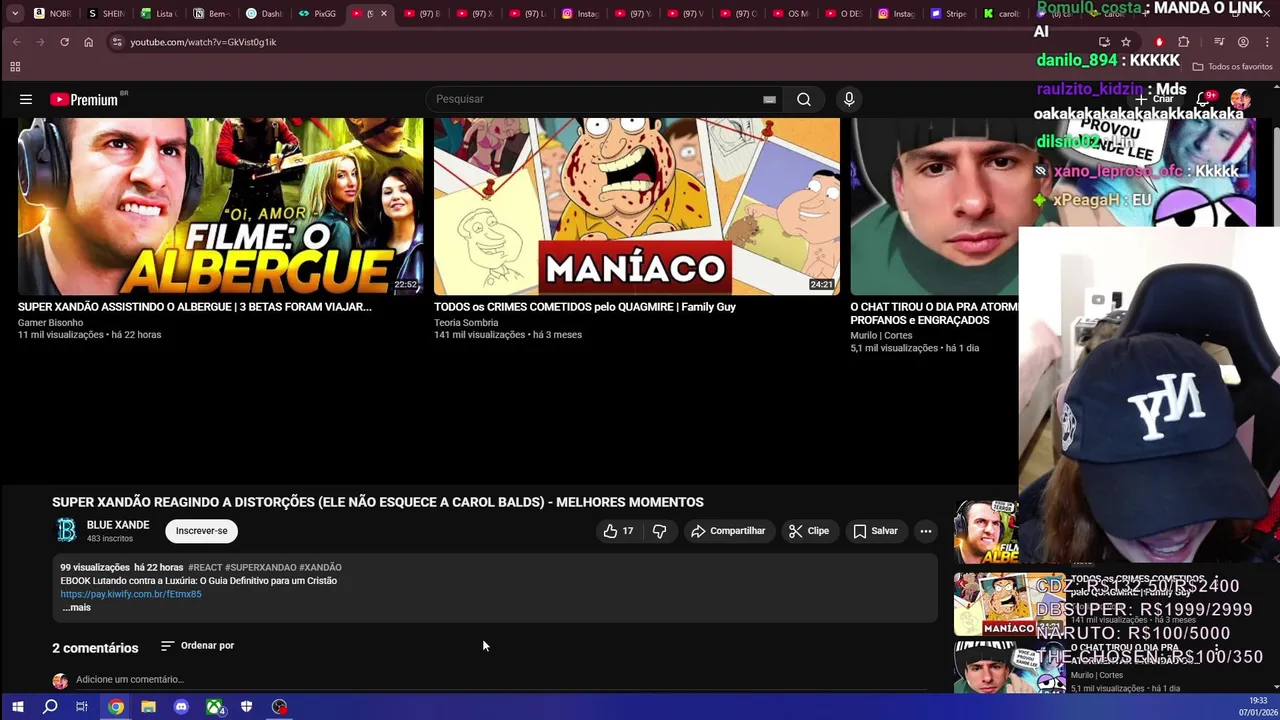Open Ordenar por sort dropdown

[197, 646]
